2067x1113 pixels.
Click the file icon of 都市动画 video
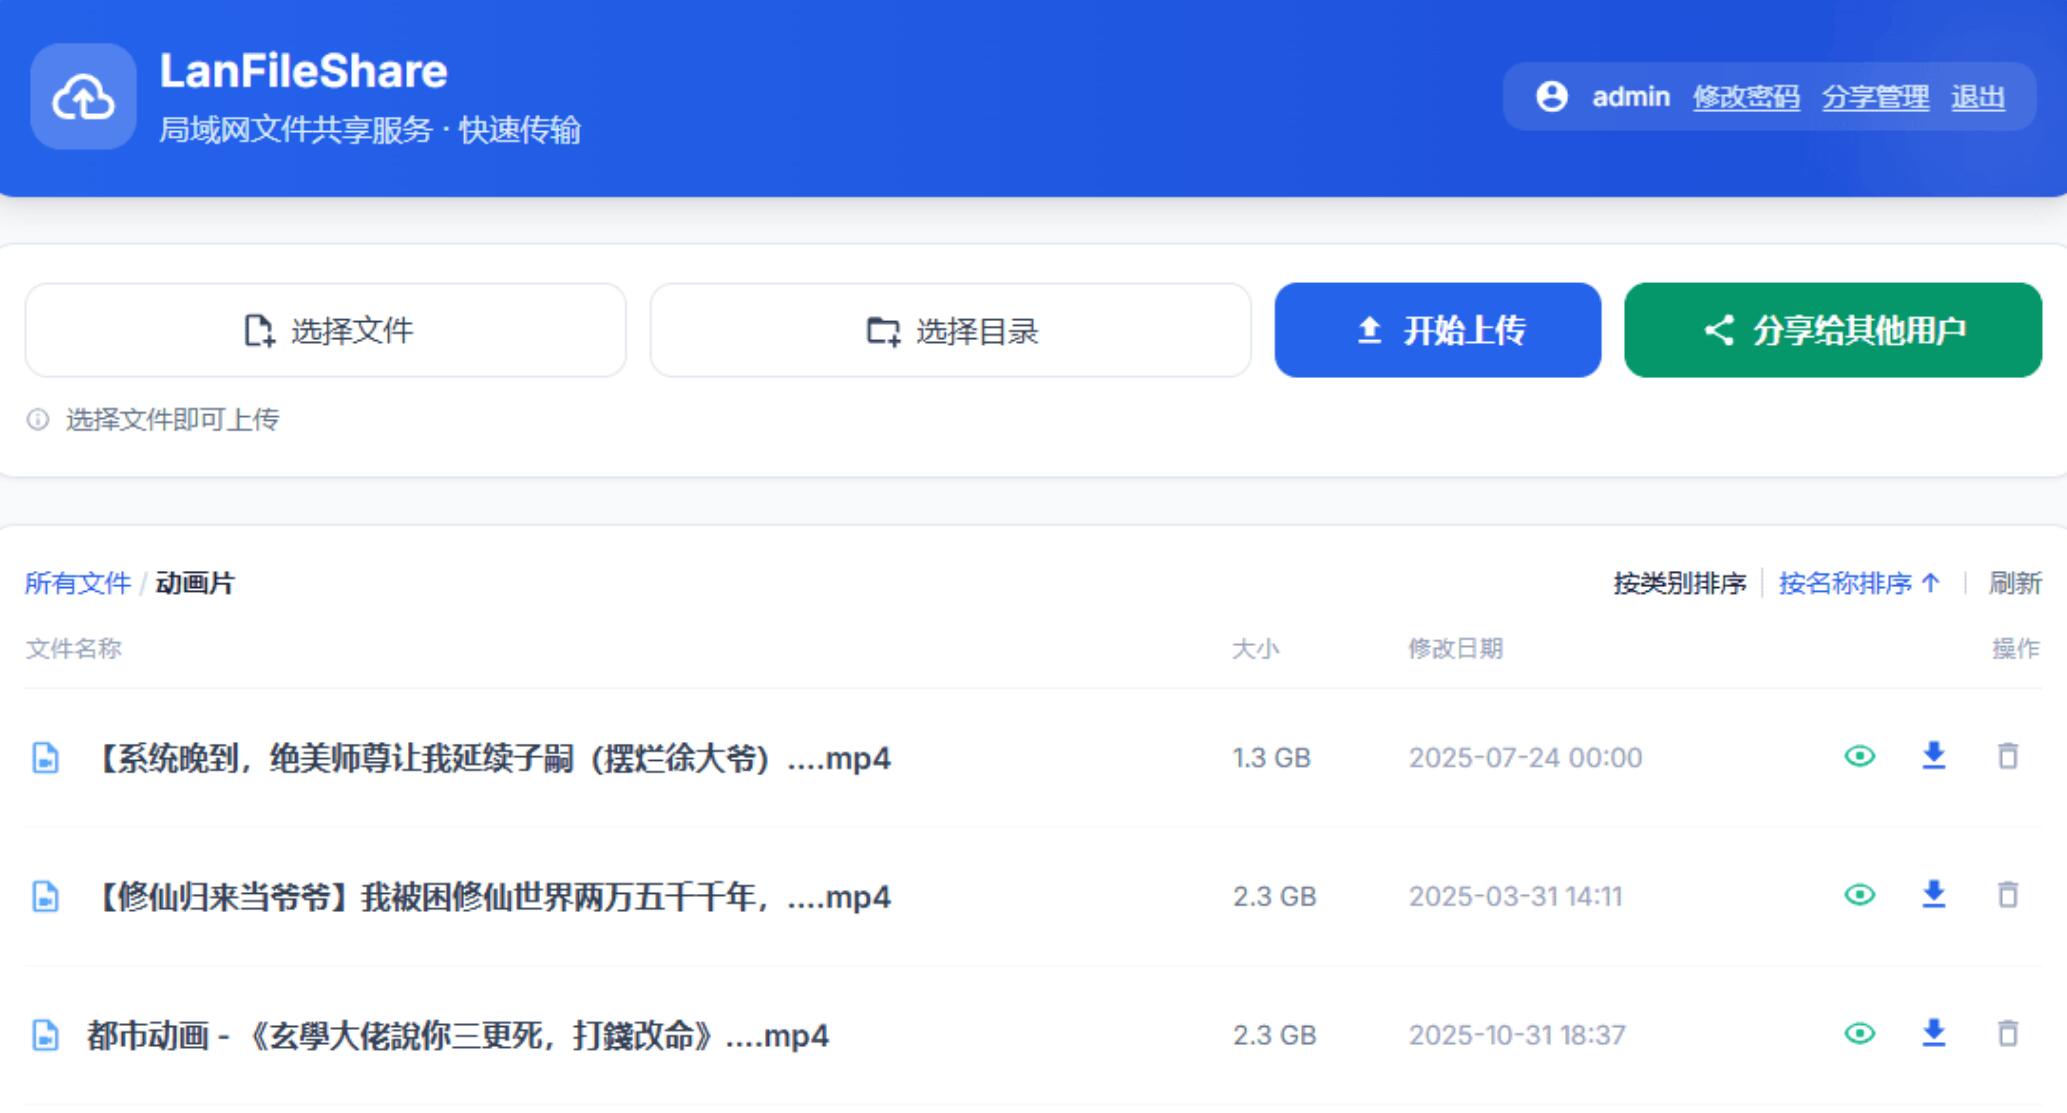point(45,1035)
